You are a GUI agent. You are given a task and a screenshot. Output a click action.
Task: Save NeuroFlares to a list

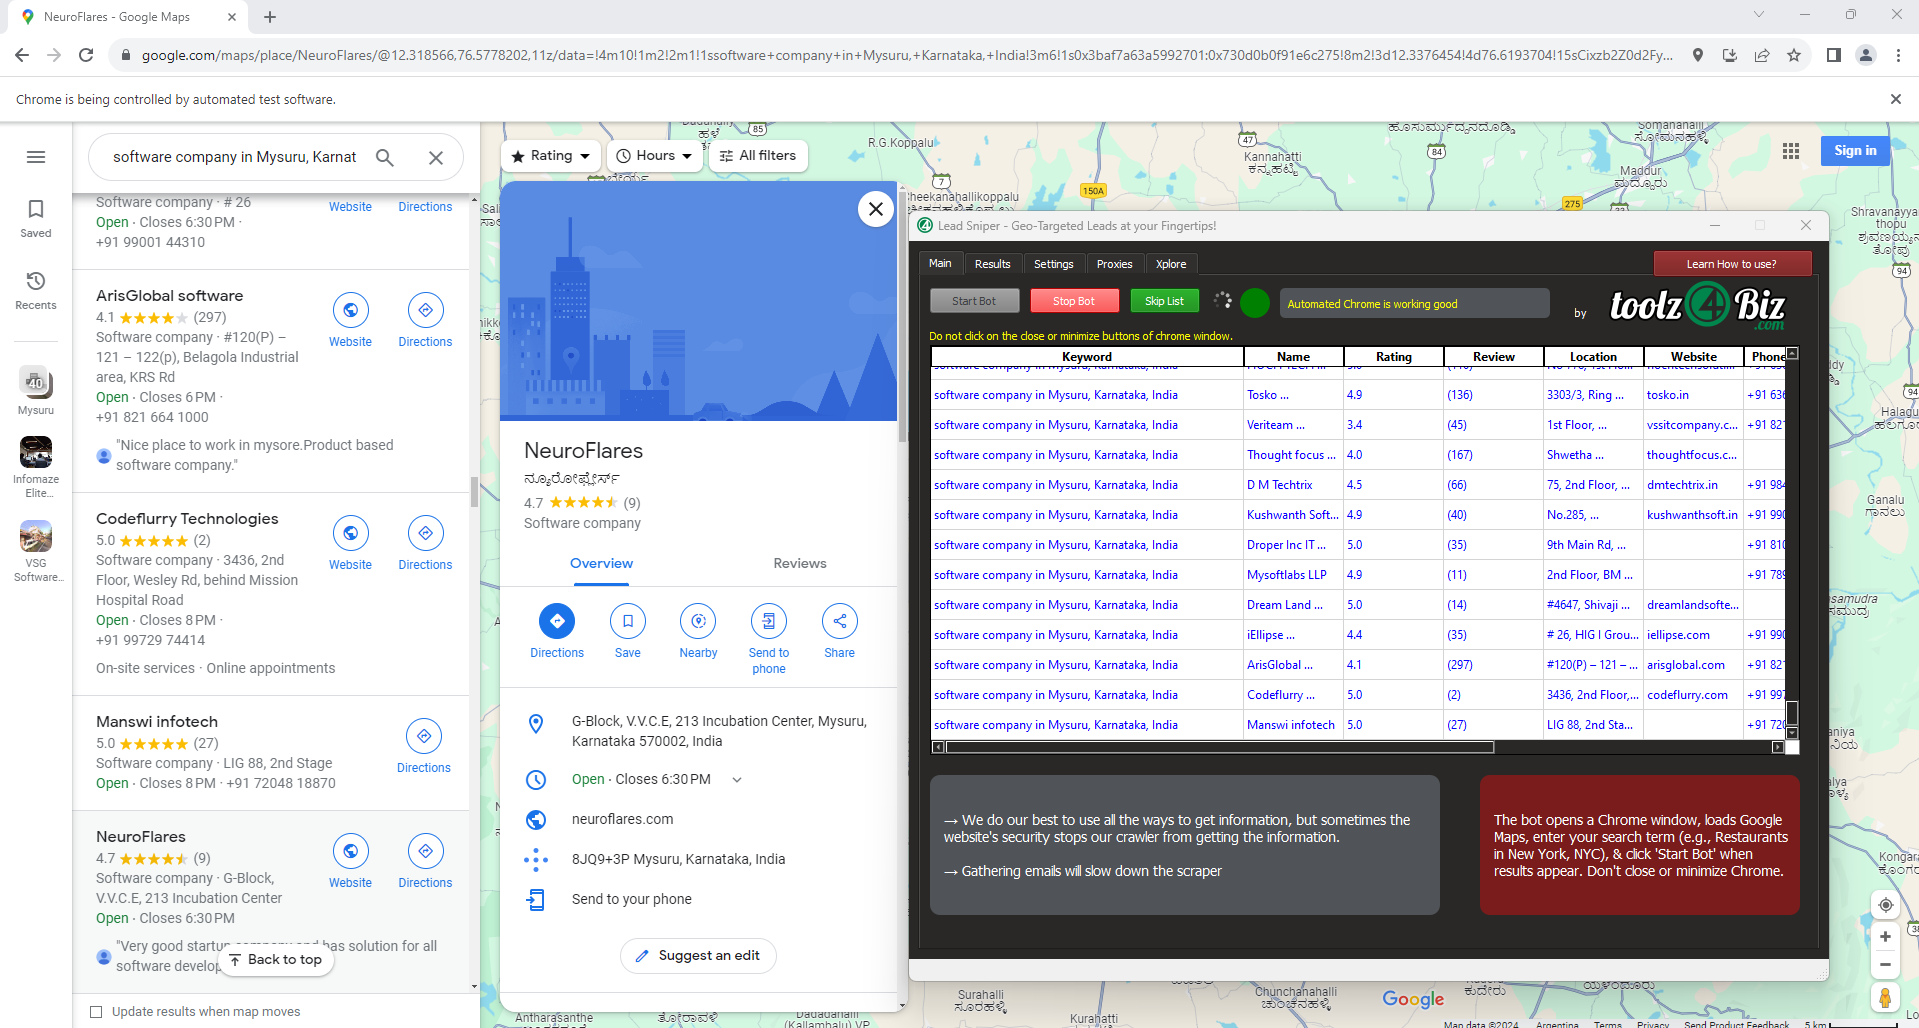pos(628,621)
